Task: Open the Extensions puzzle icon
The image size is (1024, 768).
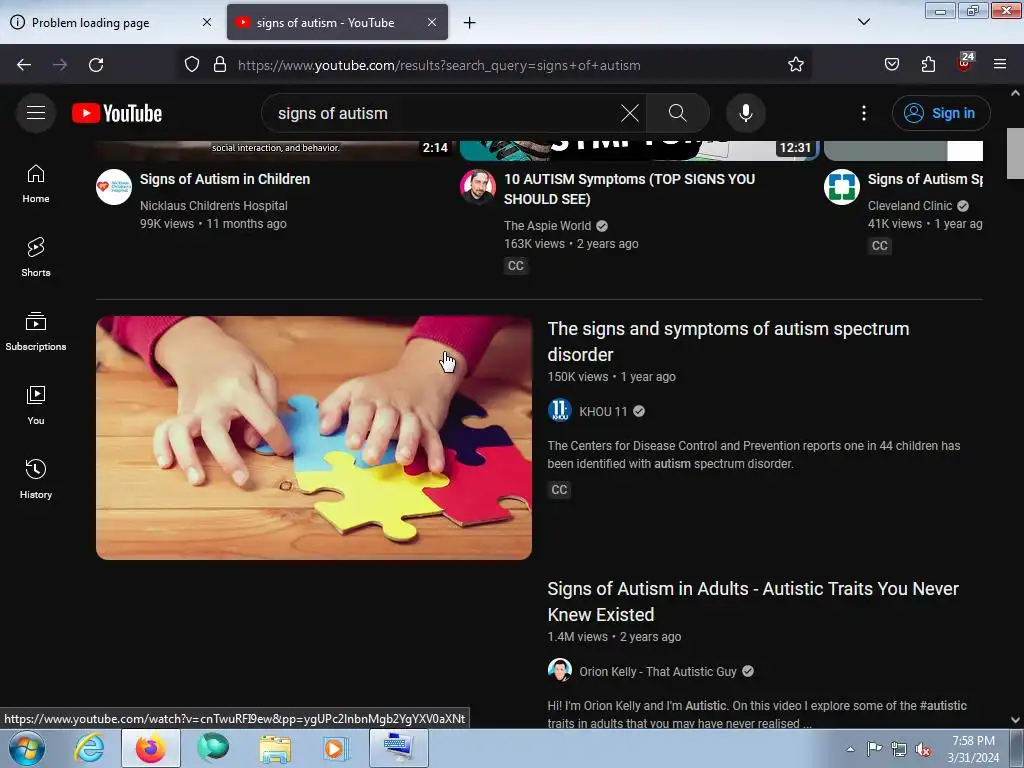Action: 928,65
